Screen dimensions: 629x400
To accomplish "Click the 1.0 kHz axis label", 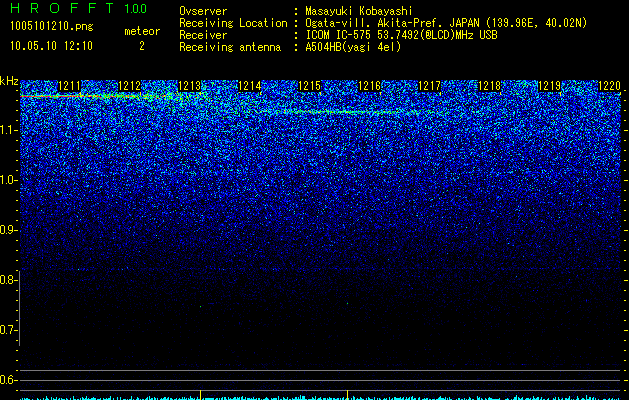I will click(x=8, y=180).
